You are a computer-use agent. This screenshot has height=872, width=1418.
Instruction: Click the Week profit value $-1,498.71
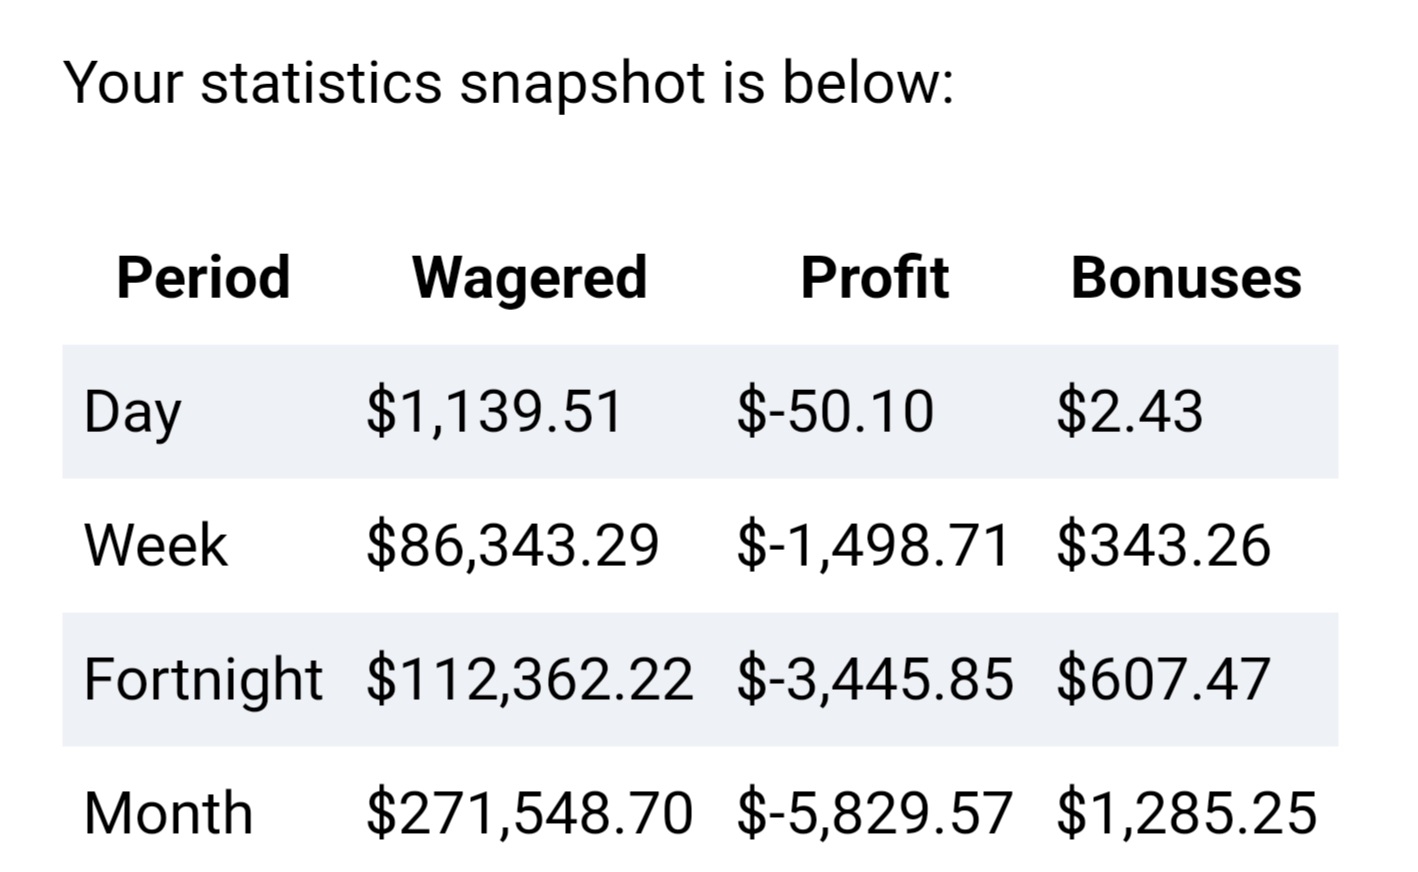(x=873, y=546)
